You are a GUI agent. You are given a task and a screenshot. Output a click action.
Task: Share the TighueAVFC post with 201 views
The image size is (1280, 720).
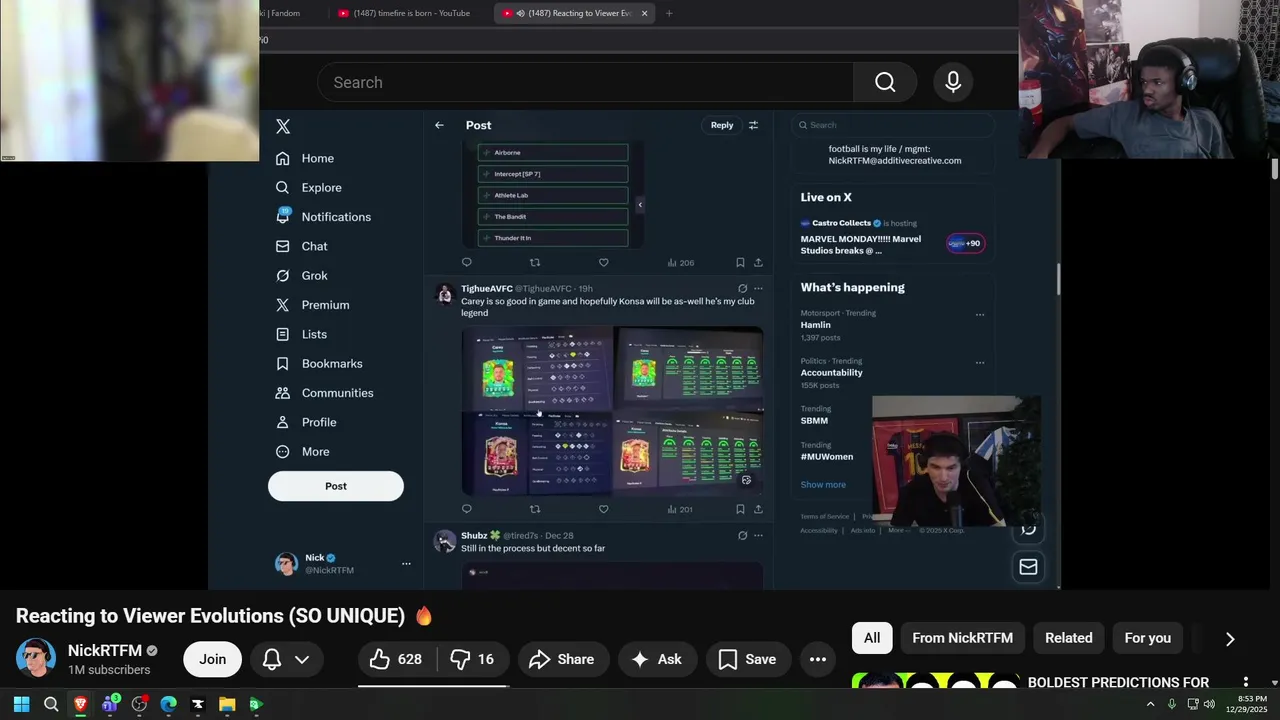click(x=758, y=509)
